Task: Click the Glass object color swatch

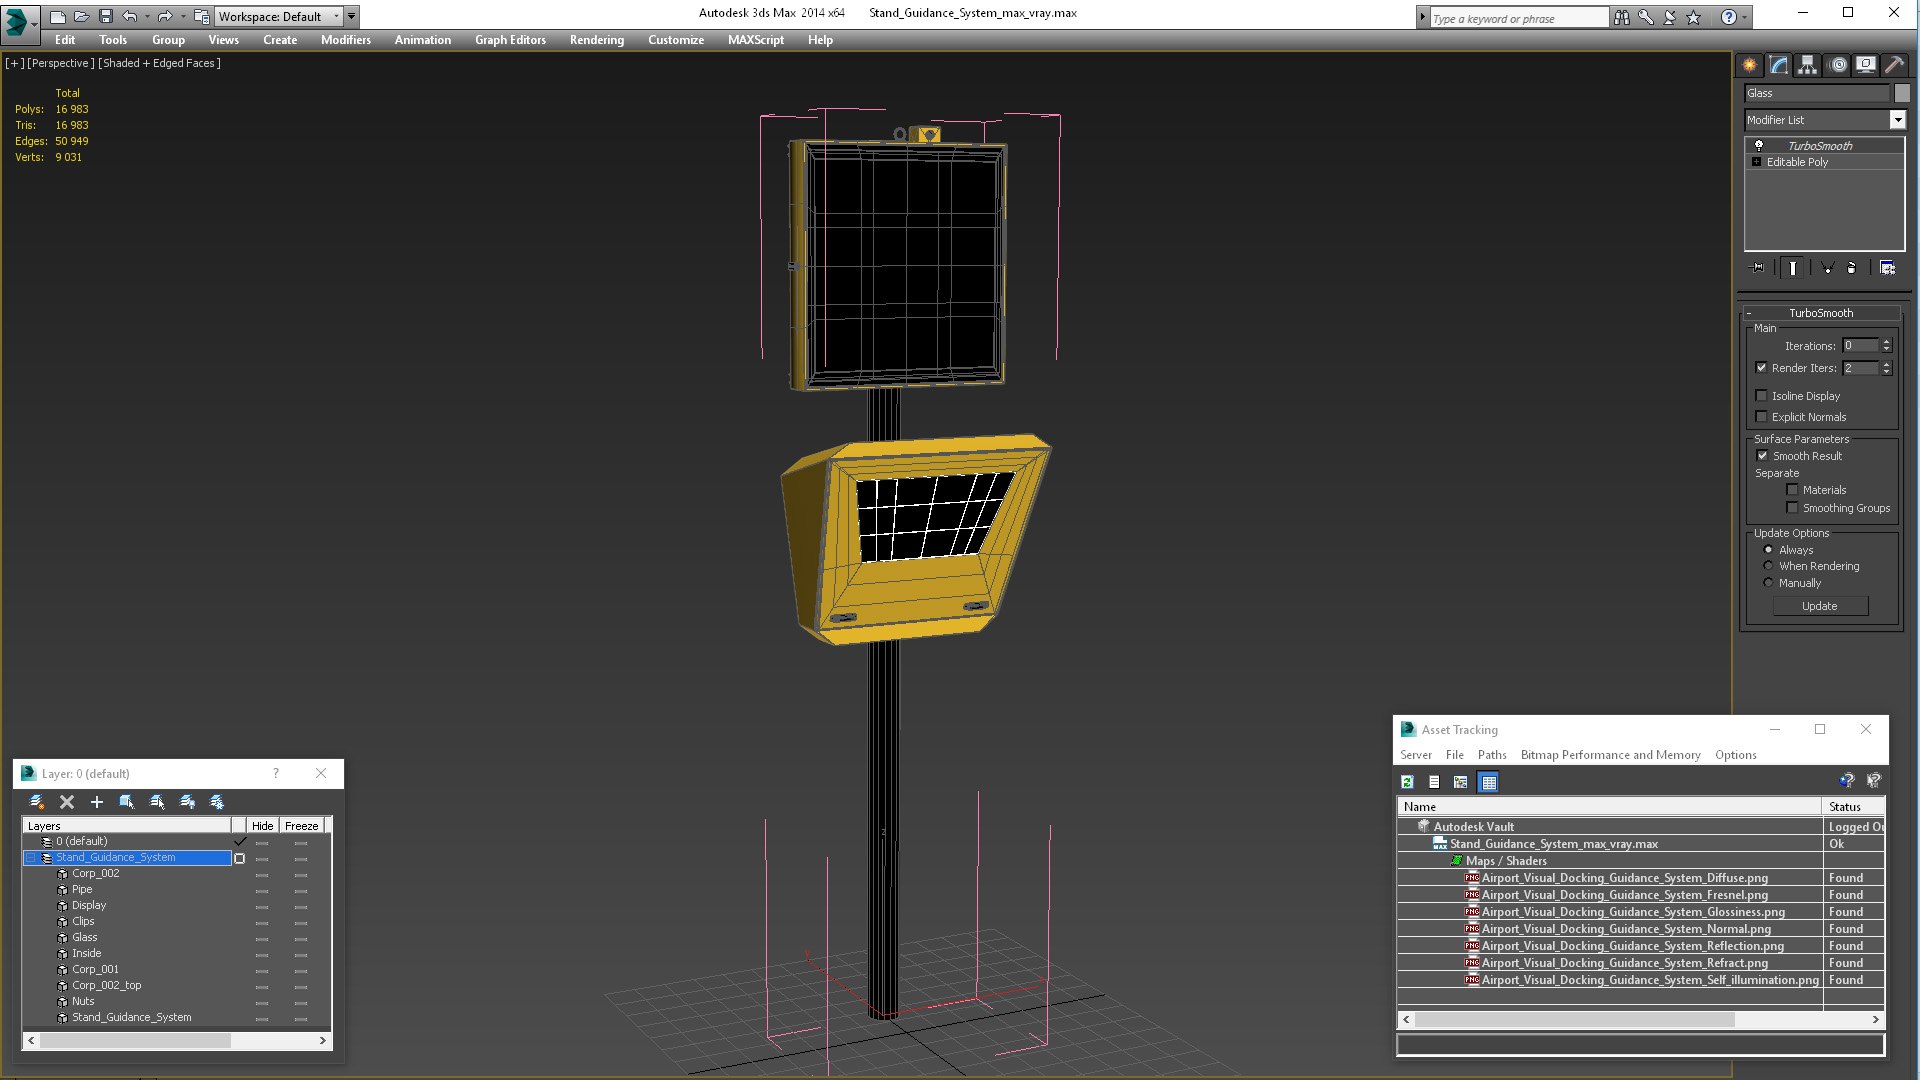Action: coord(1902,93)
